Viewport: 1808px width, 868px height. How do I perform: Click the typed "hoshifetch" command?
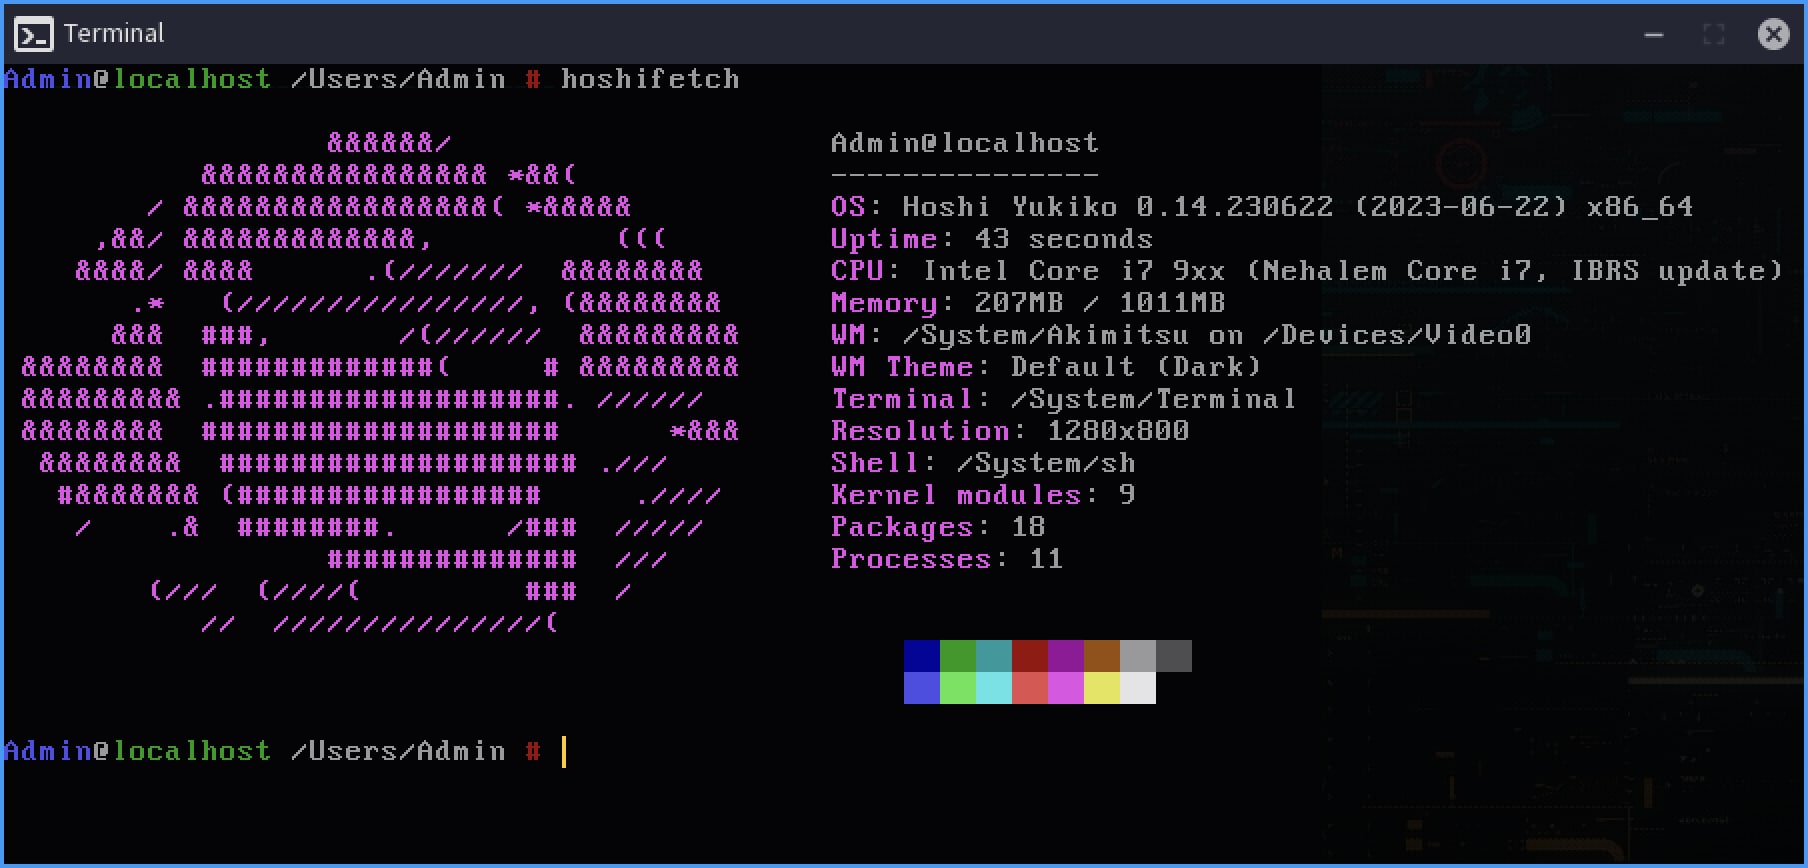pyautogui.click(x=650, y=79)
